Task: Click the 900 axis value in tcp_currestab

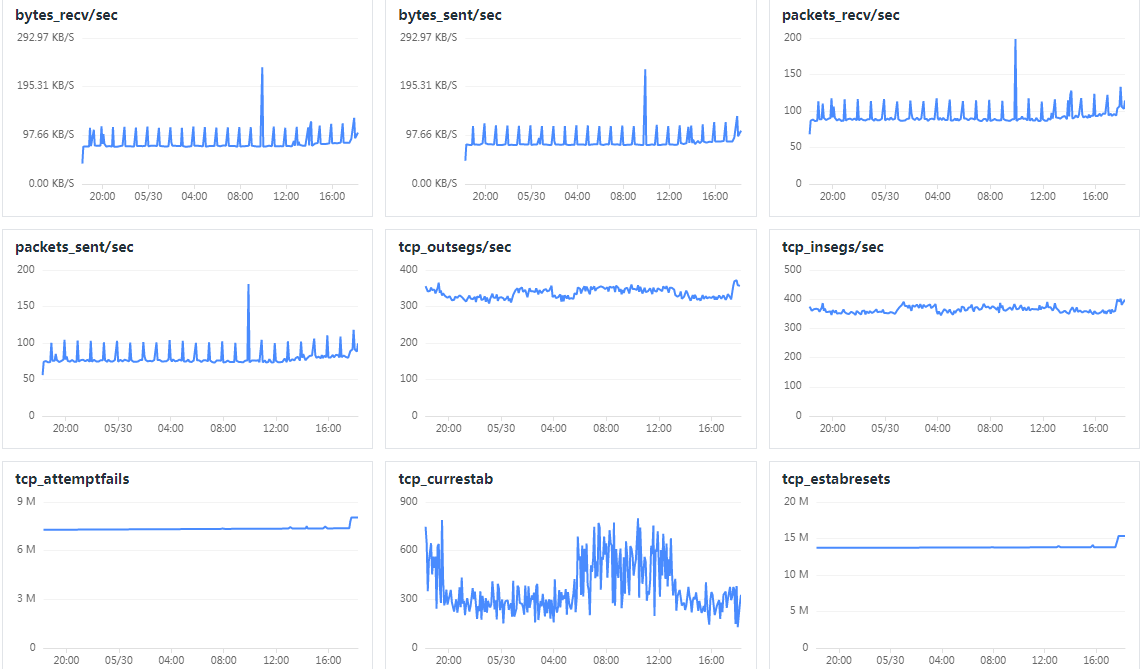Action: click(x=409, y=502)
